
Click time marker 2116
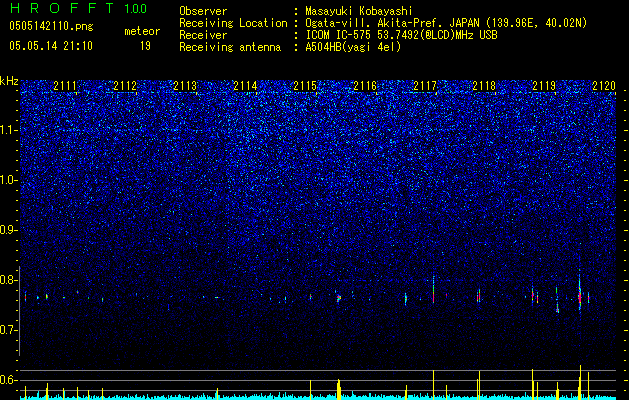pyautogui.click(x=365, y=86)
